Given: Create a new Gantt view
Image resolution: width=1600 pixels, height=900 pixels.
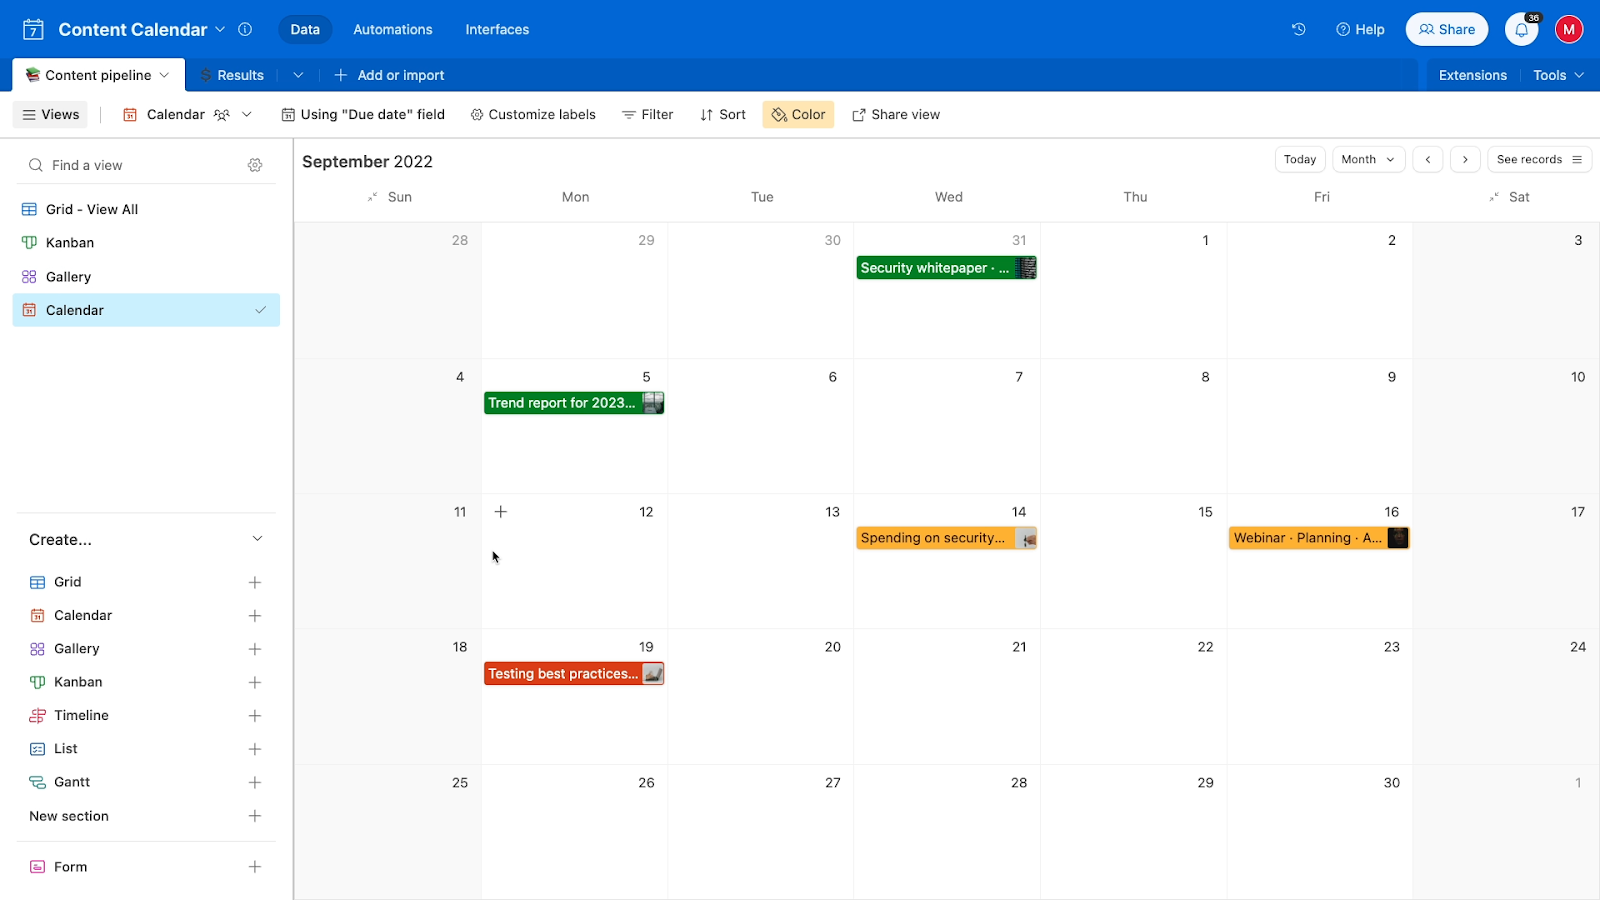Looking at the screenshot, I should coord(255,782).
